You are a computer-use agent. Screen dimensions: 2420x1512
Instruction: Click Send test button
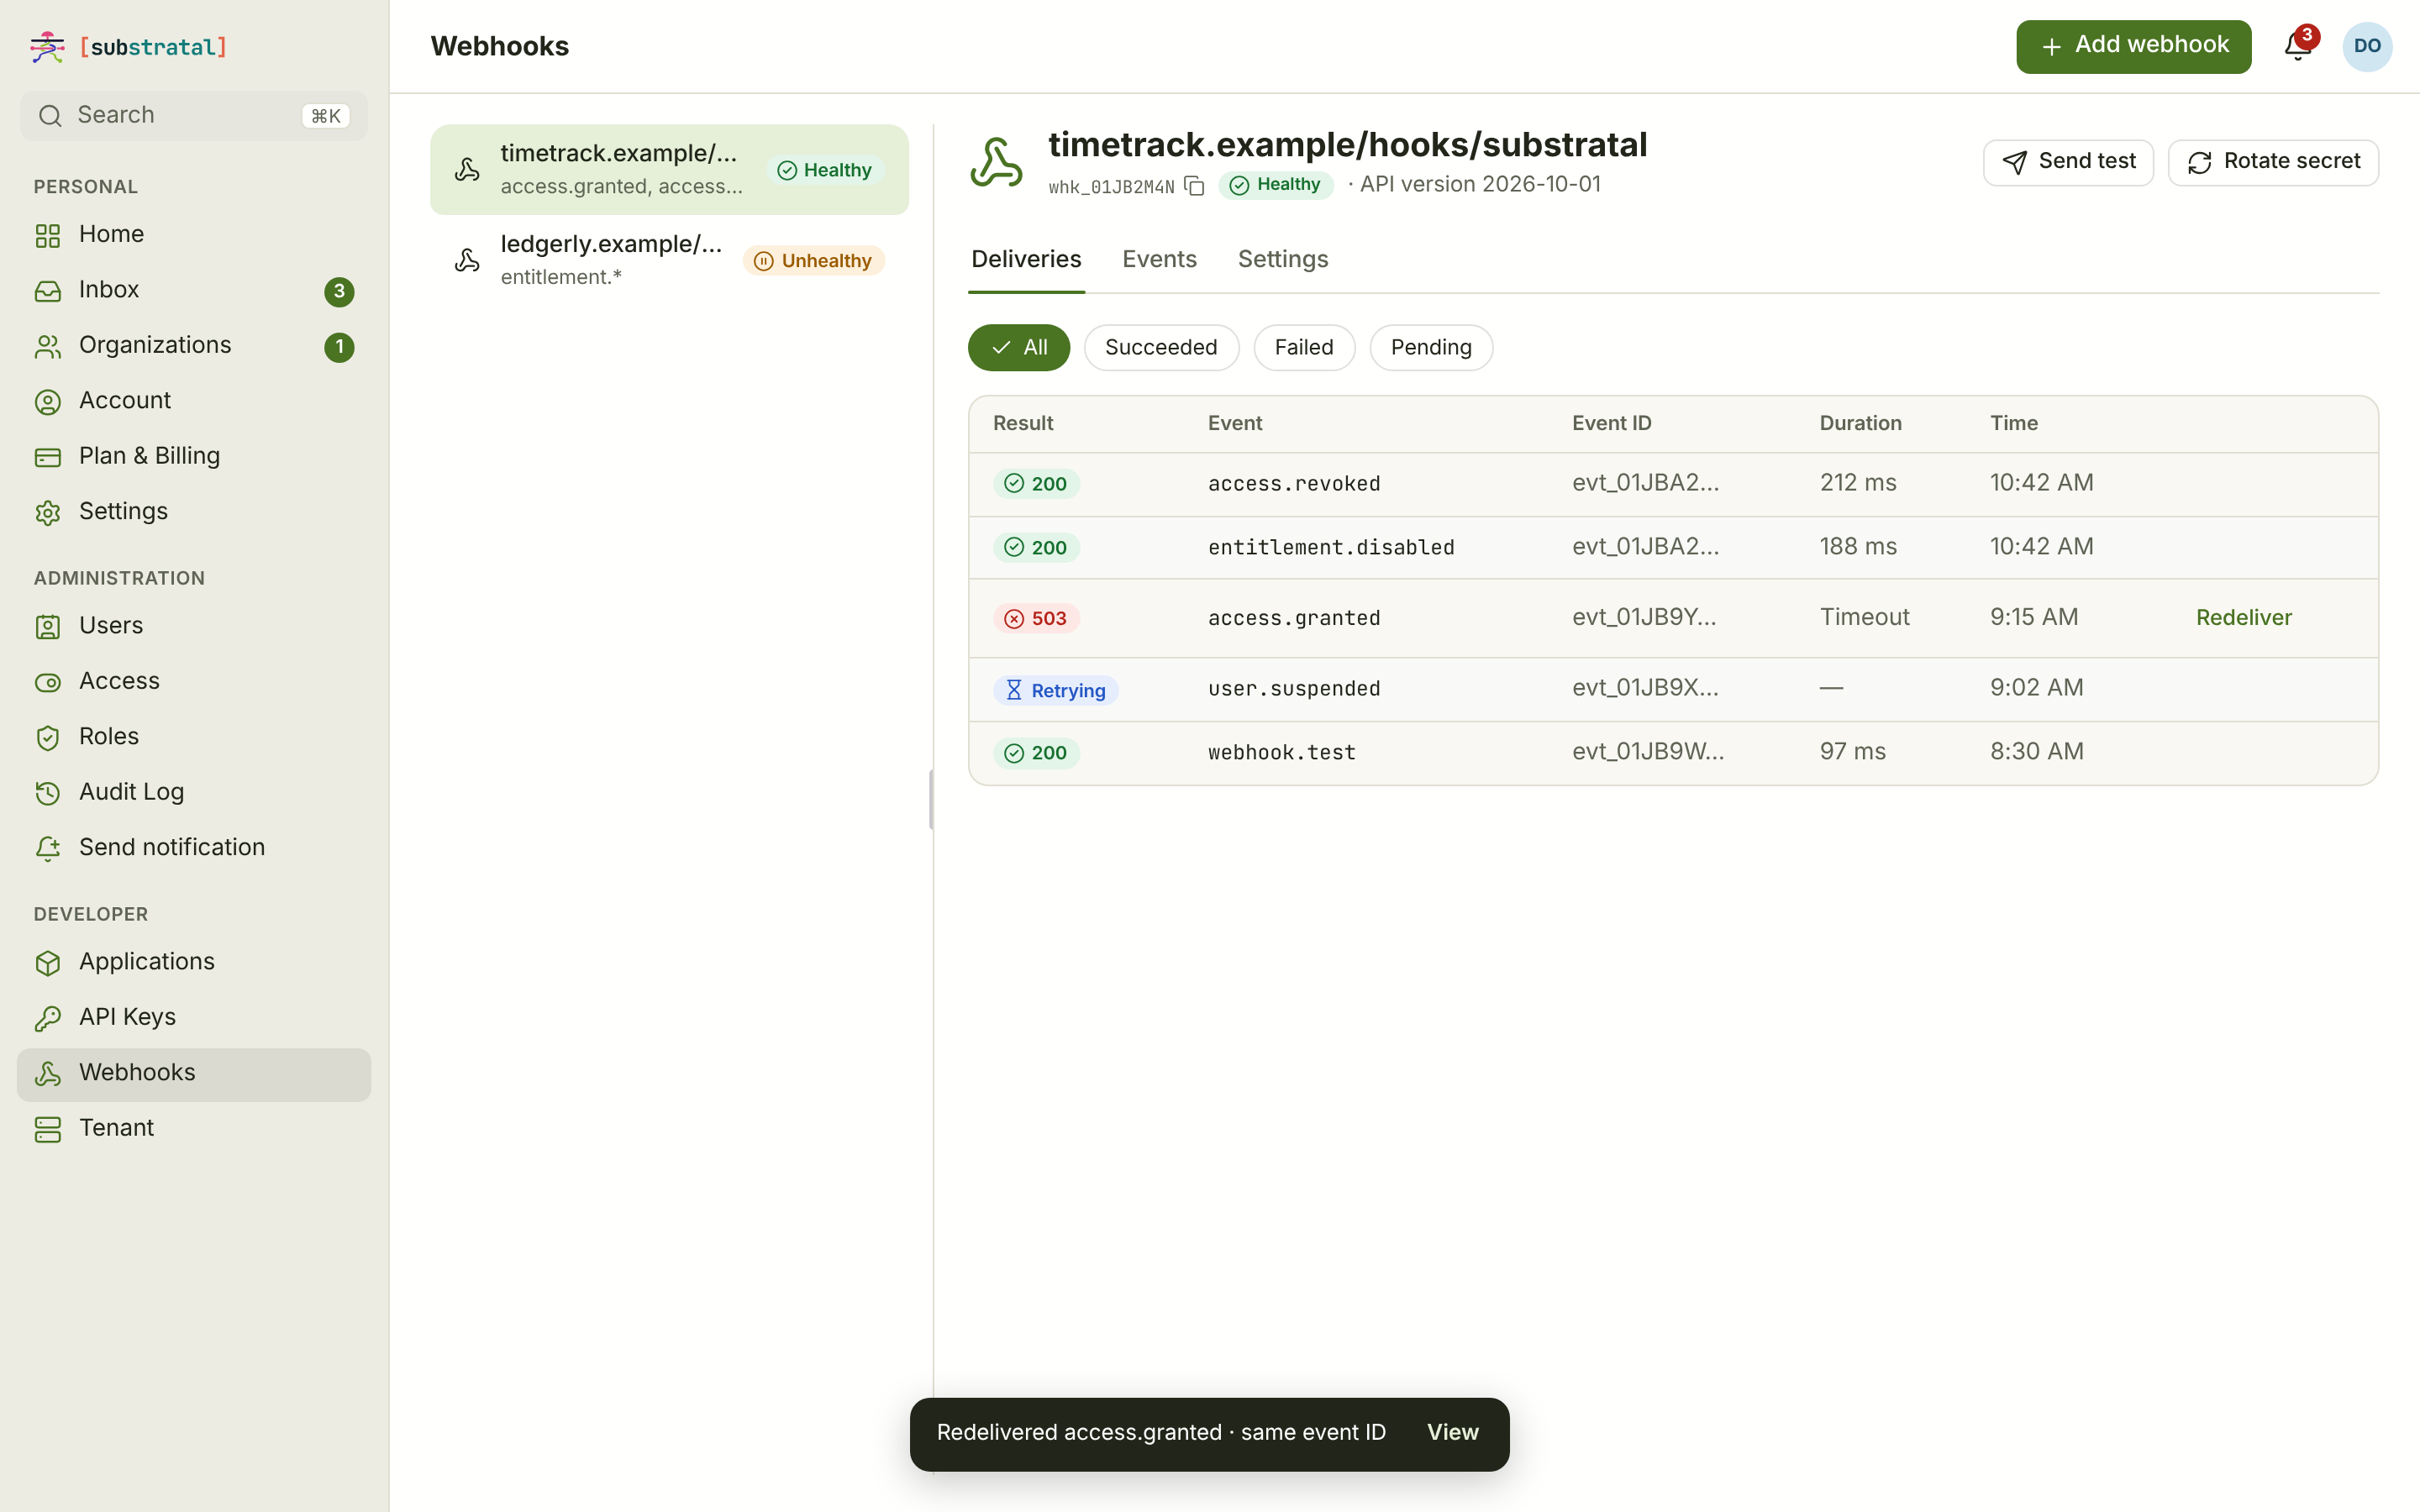pyautogui.click(x=2067, y=162)
